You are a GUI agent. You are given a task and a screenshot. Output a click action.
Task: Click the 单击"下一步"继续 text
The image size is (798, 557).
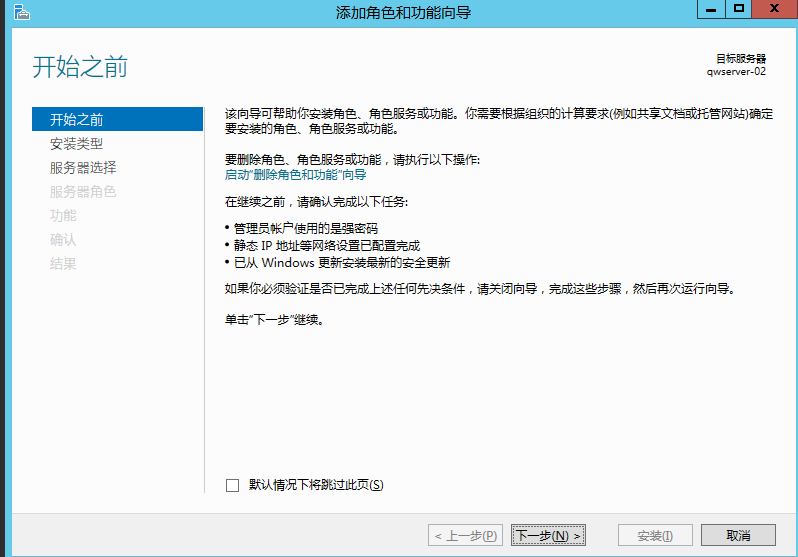click(x=274, y=320)
